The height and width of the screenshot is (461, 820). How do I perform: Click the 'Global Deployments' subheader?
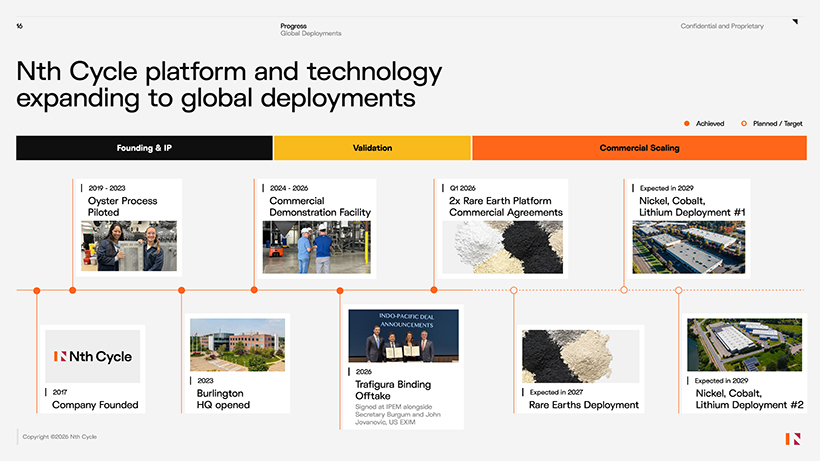tap(311, 33)
